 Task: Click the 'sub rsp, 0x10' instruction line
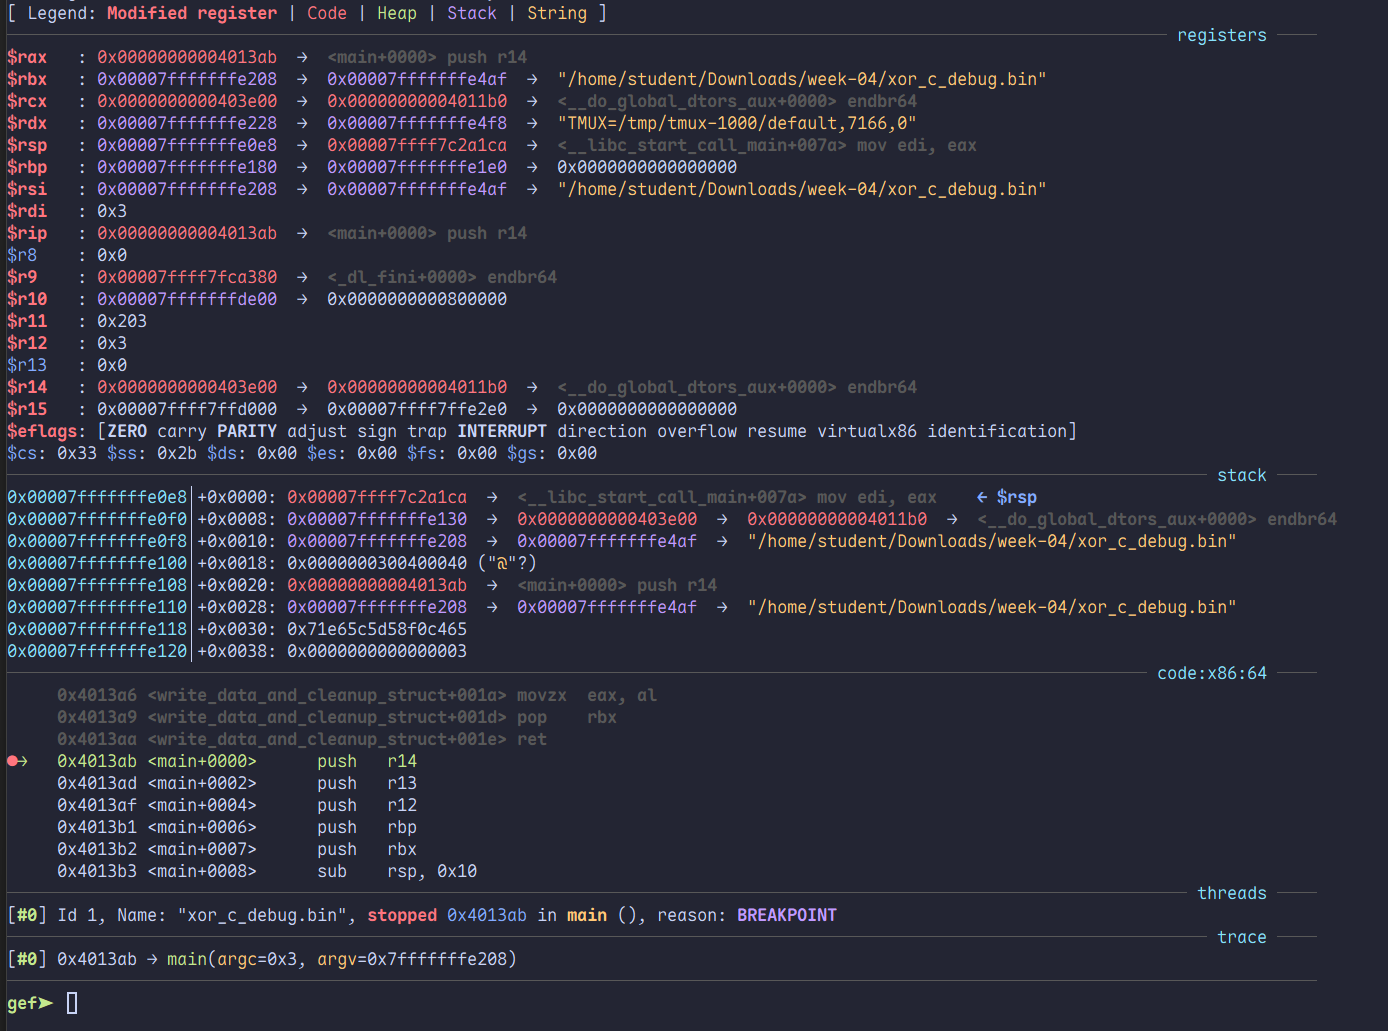click(397, 871)
